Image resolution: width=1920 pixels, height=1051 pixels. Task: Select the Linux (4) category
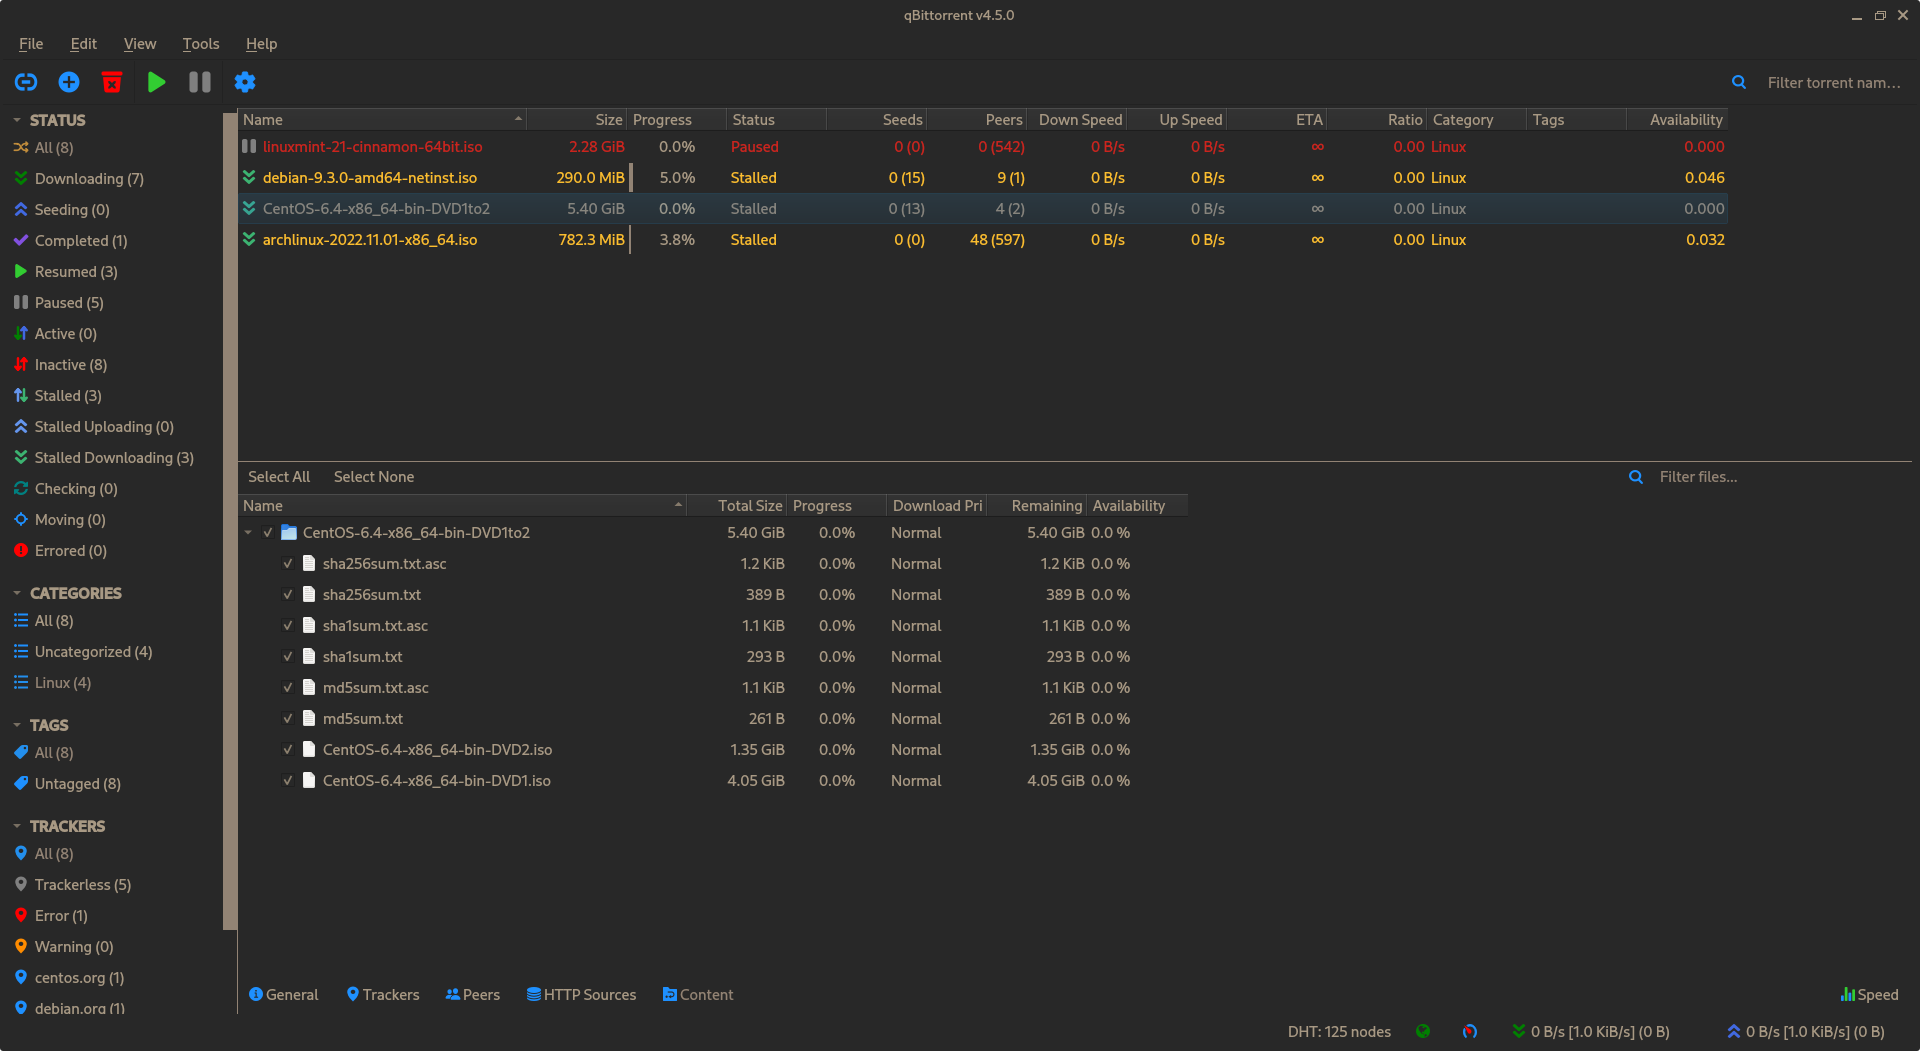pos(63,682)
